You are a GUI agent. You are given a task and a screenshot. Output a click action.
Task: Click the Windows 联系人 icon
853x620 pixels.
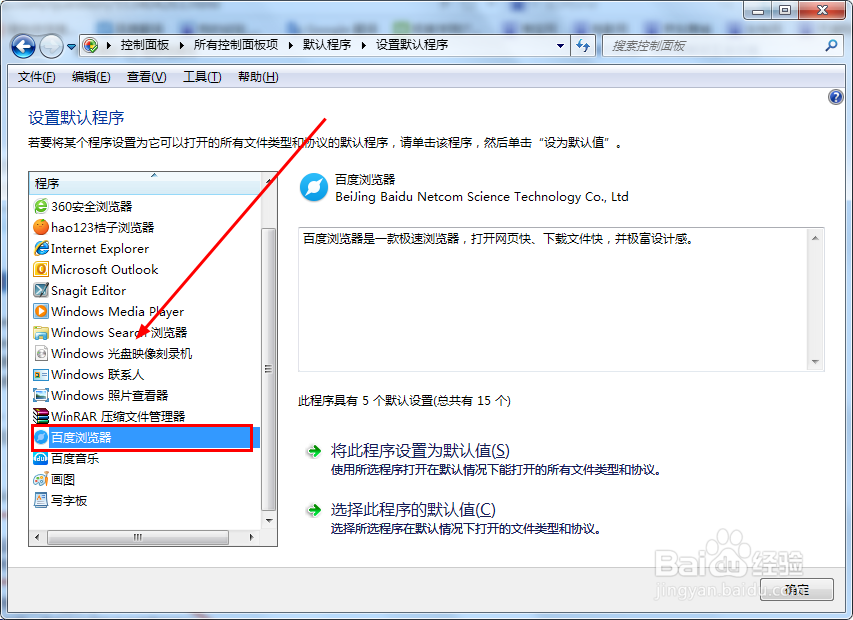(x=41, y=375)
